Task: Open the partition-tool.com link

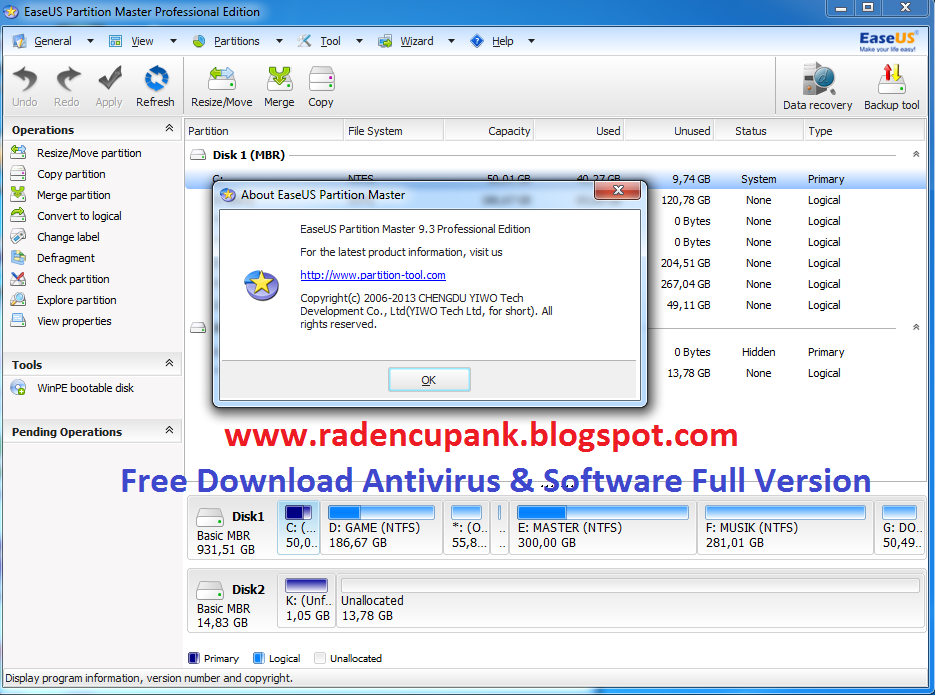Action: pos(373,275)
